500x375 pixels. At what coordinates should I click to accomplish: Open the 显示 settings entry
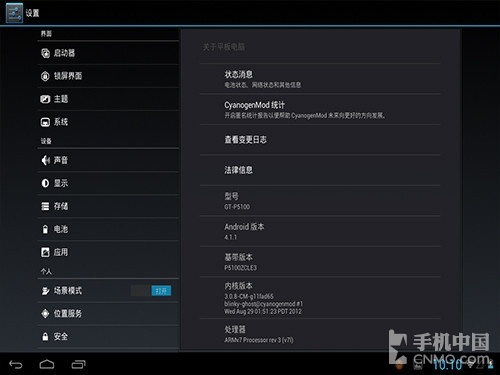[x=108, y=183]
